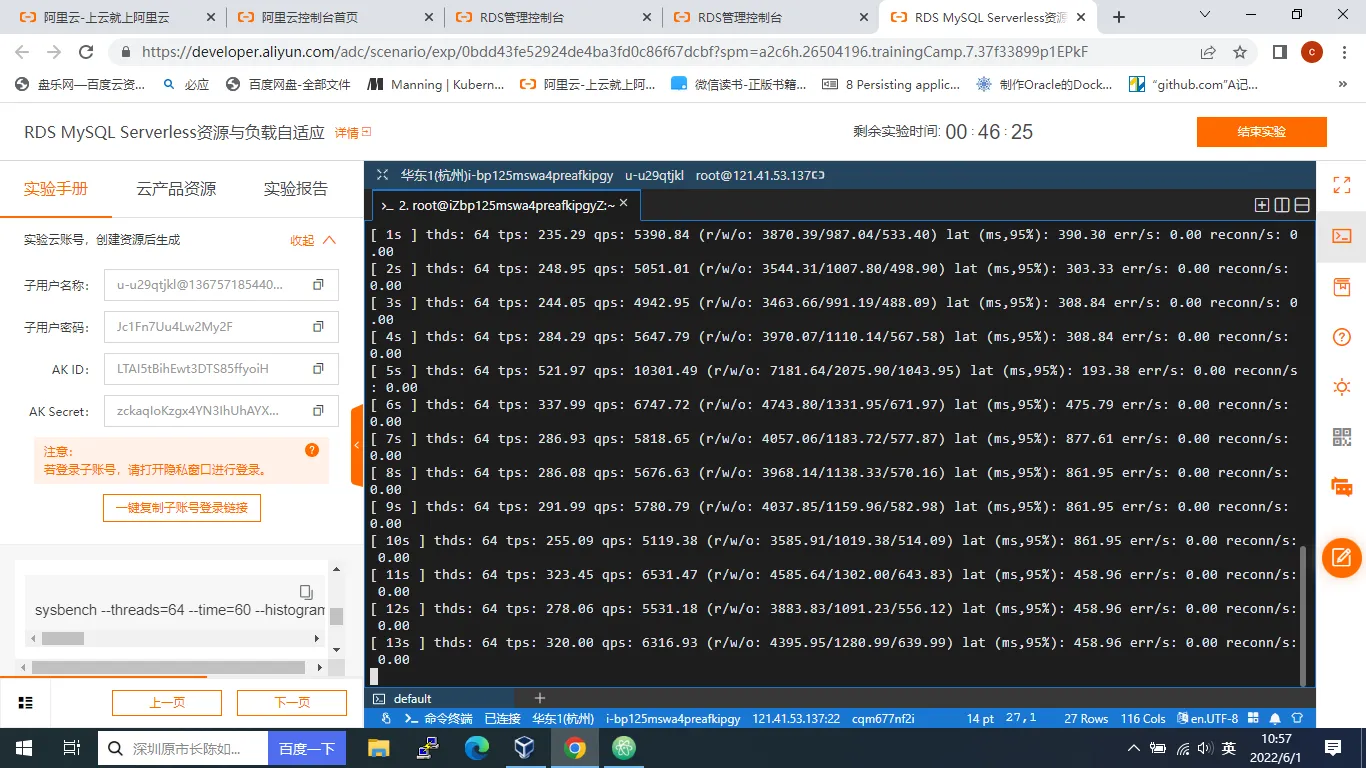Viewport: 1366px width, 768px height.
Task: Copy the AK ID value
Action: 318,369
